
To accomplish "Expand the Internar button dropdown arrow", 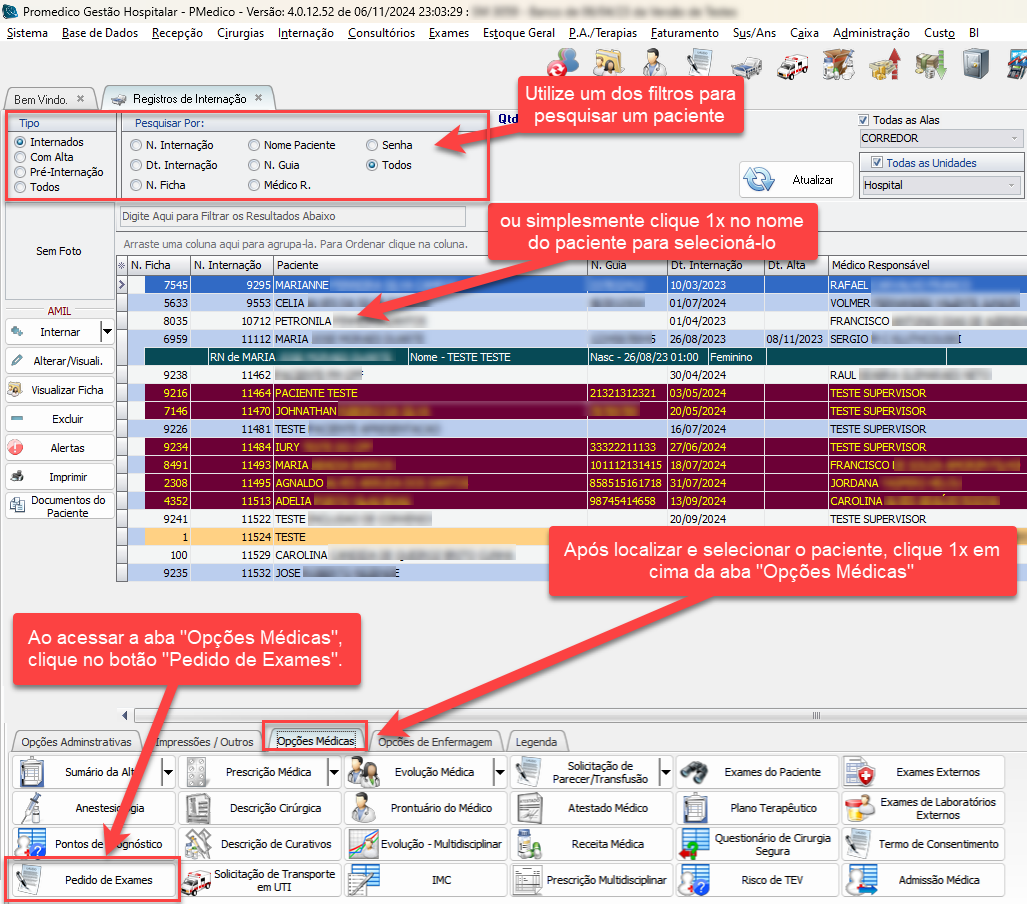I will tap(107, 331).
